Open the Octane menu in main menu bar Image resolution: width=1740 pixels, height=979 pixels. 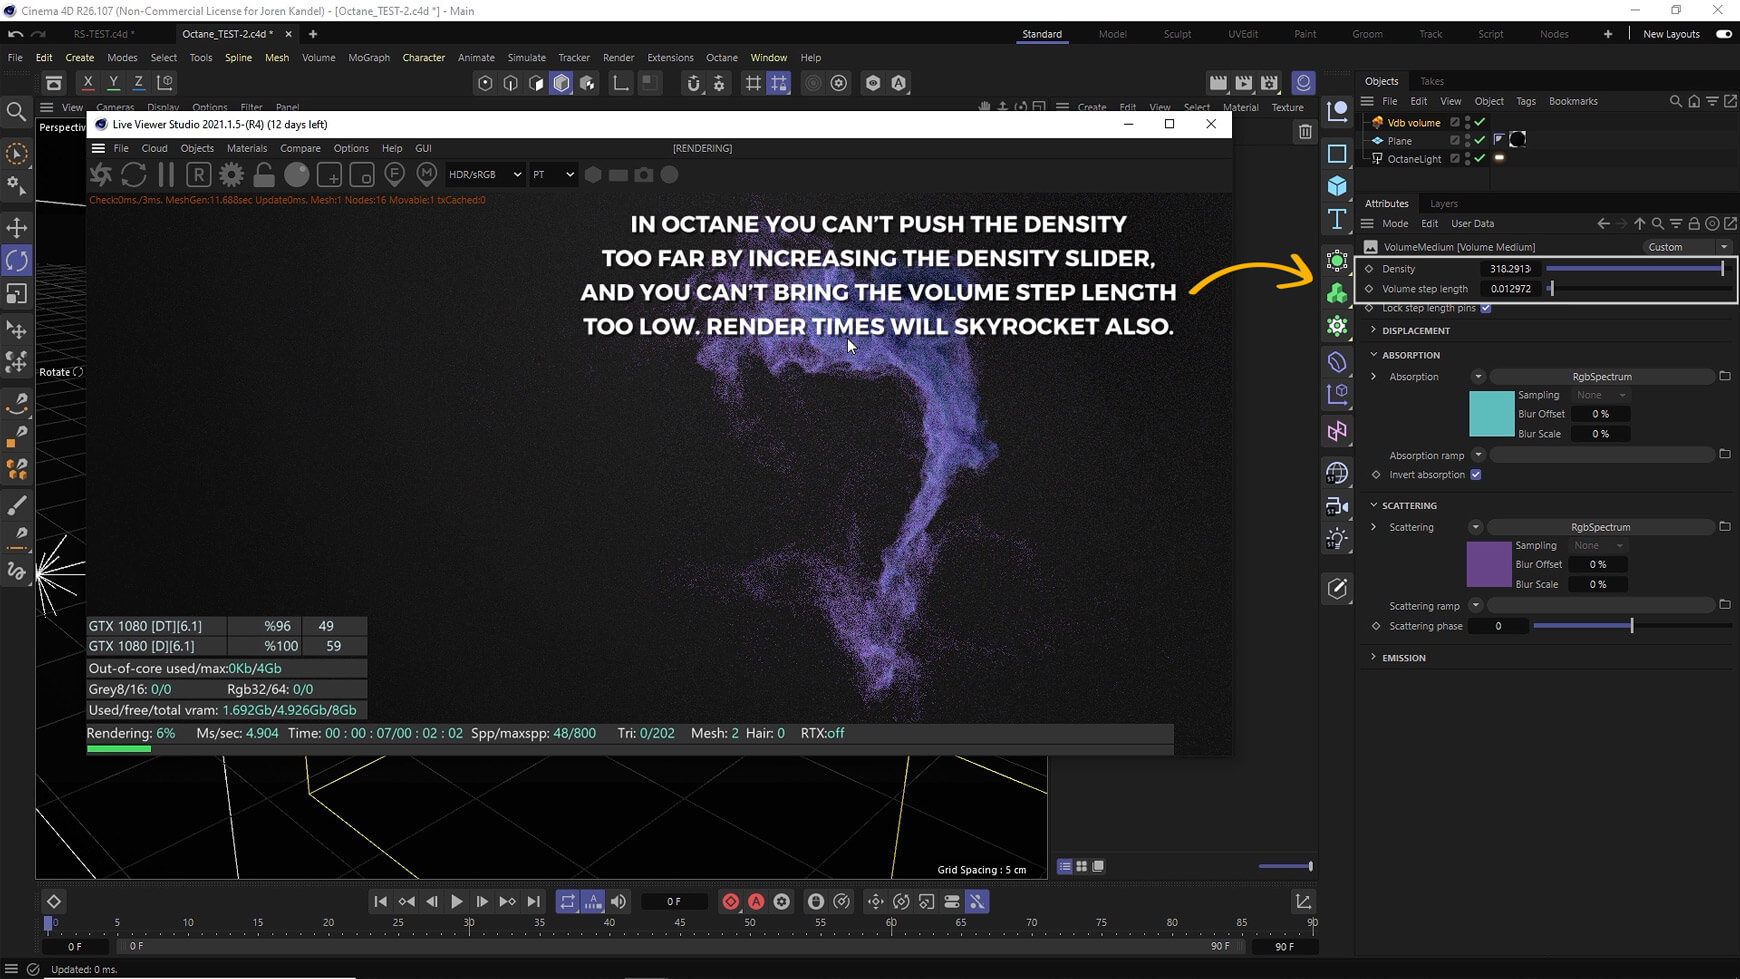721,58
